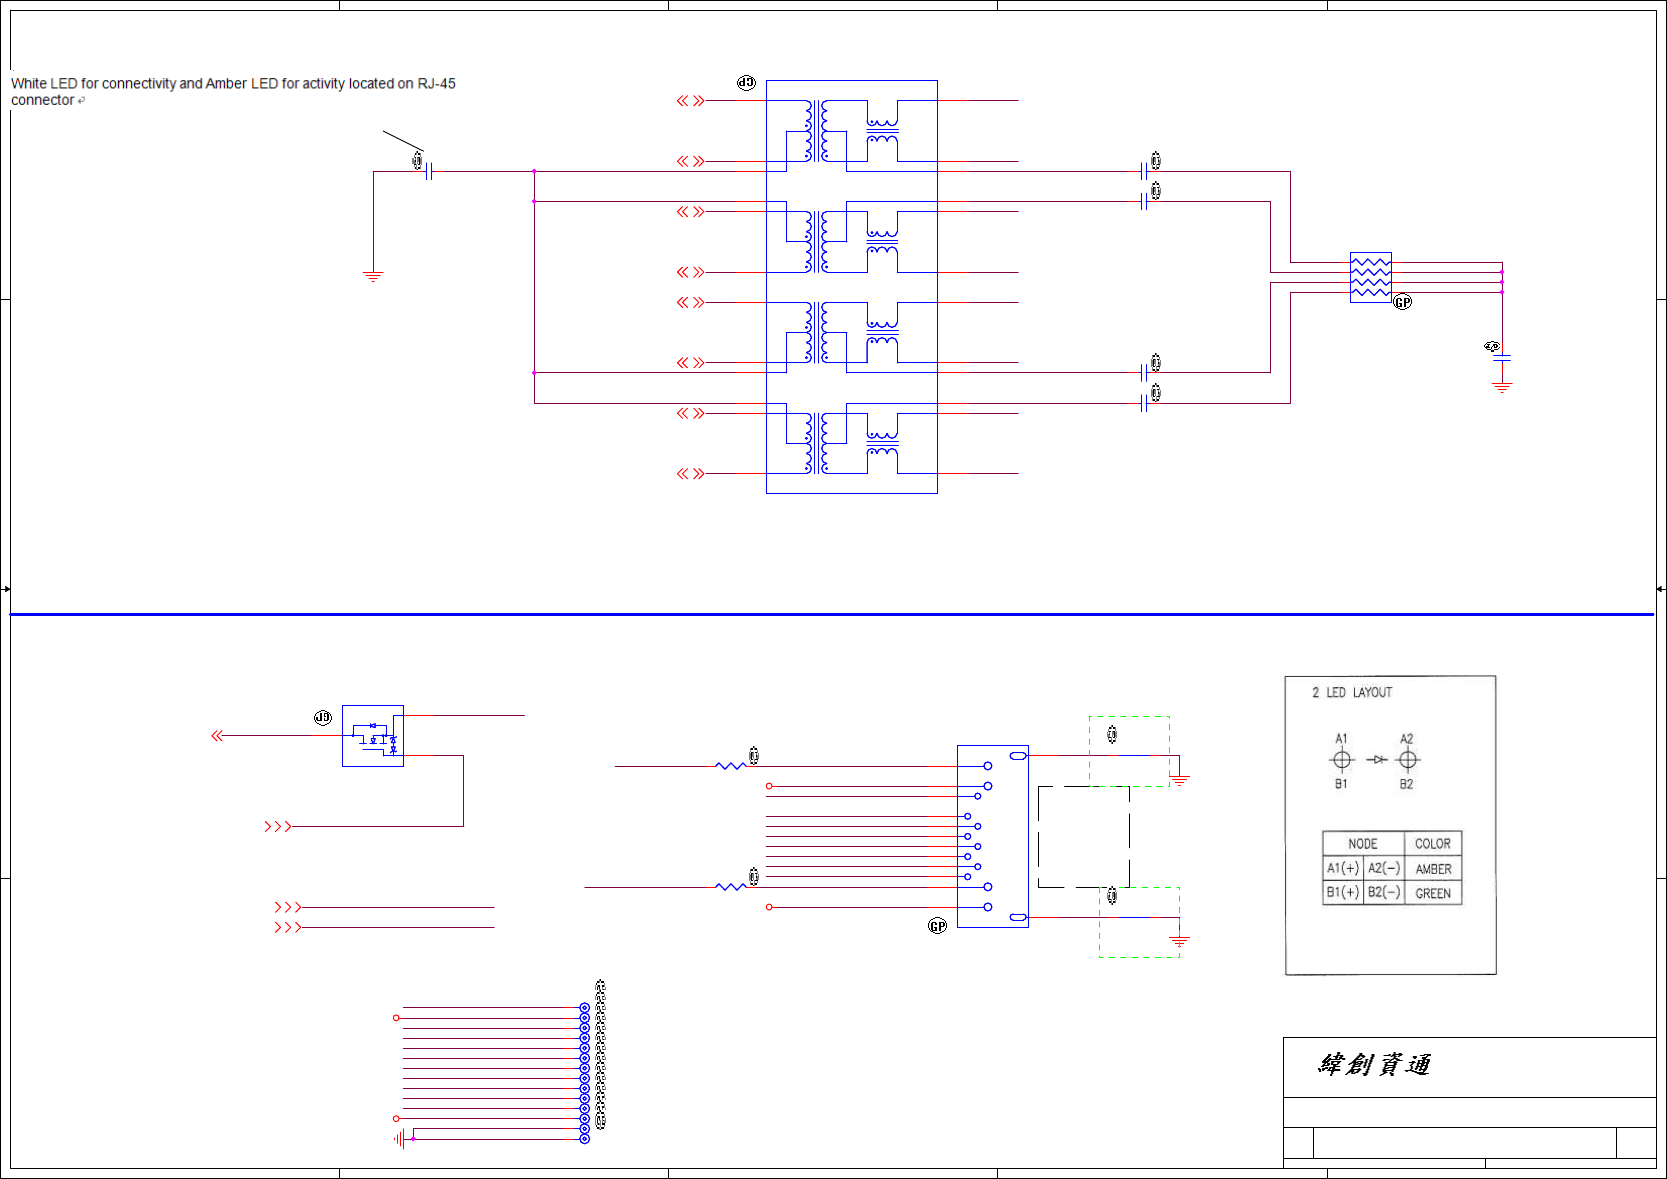
Task: Select the "A1(+)" table cell
Action: coord(1343,868)
